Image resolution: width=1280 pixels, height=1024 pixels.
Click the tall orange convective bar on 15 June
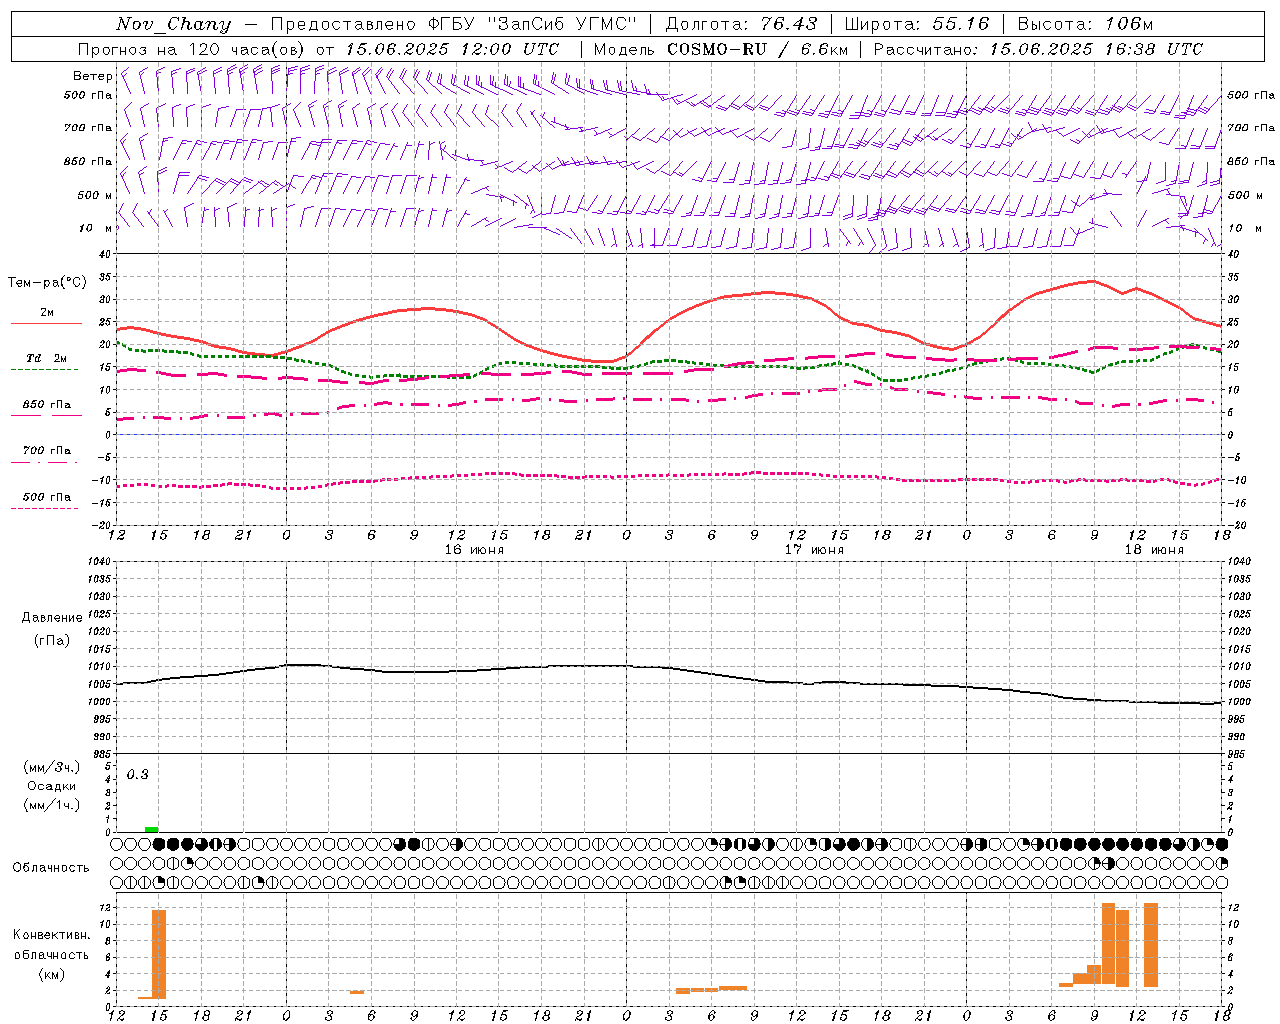click(x=159, y=954)
